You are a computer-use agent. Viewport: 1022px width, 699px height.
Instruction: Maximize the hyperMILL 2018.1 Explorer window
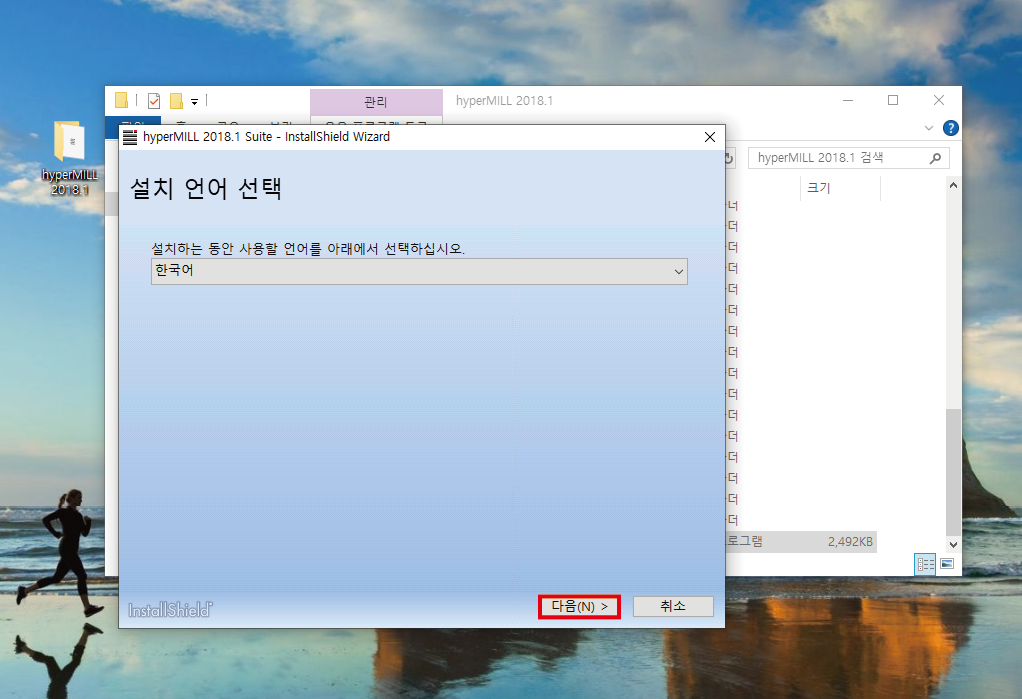click(893, 100)
